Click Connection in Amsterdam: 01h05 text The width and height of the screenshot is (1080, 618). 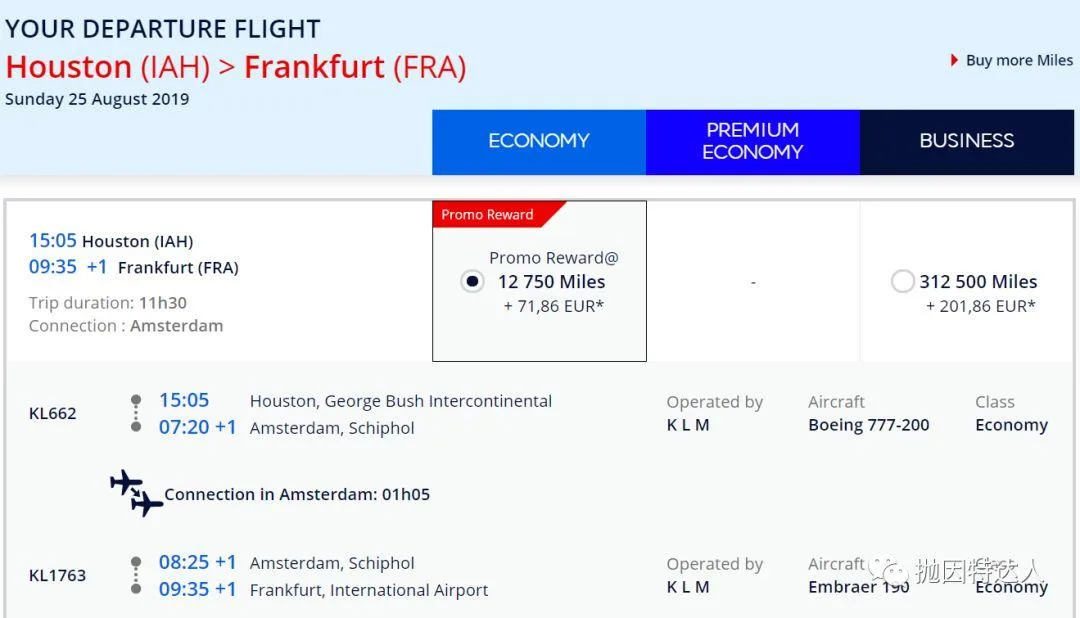297,494
